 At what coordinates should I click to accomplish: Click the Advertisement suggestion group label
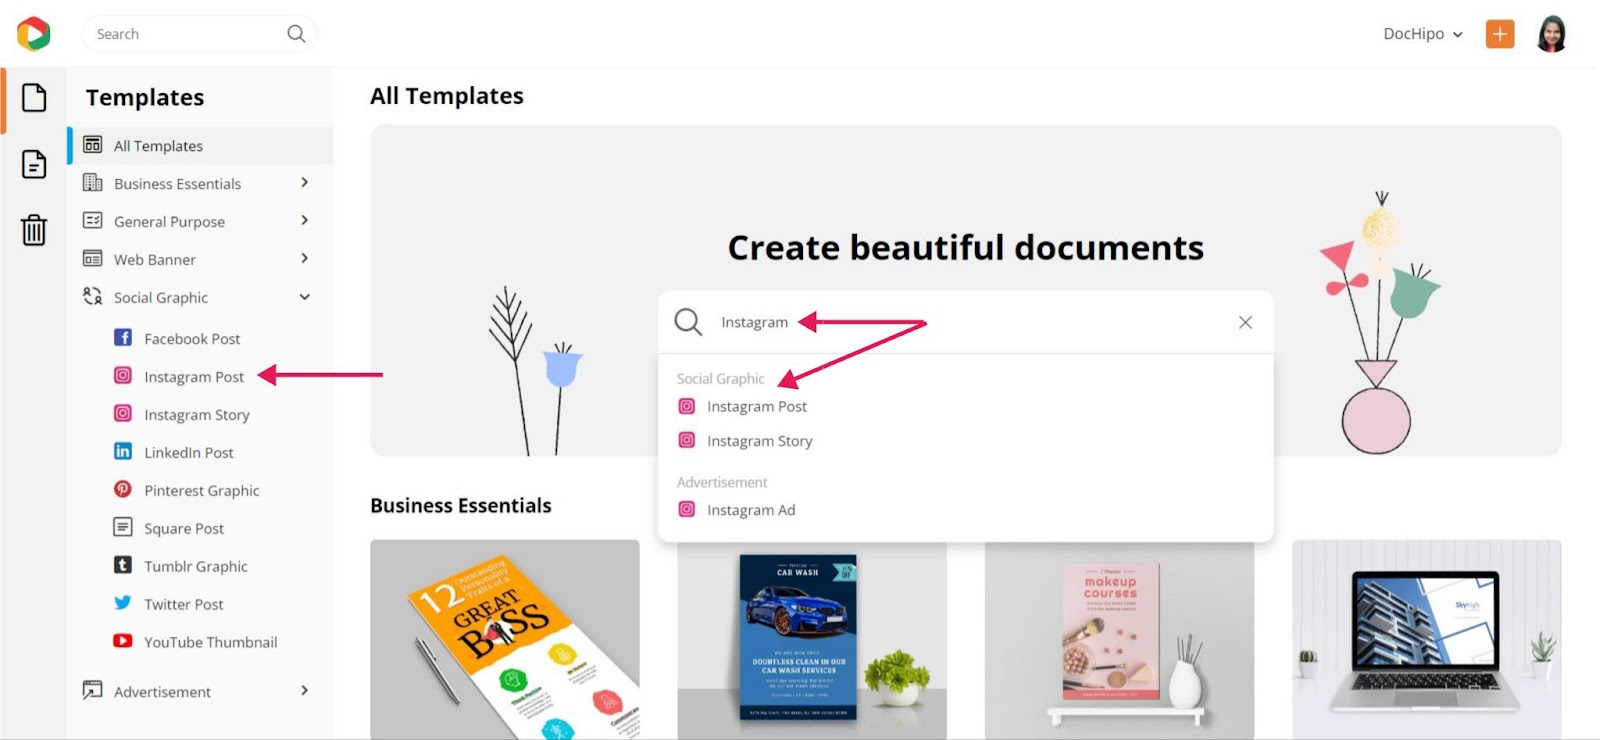(722, 482)
